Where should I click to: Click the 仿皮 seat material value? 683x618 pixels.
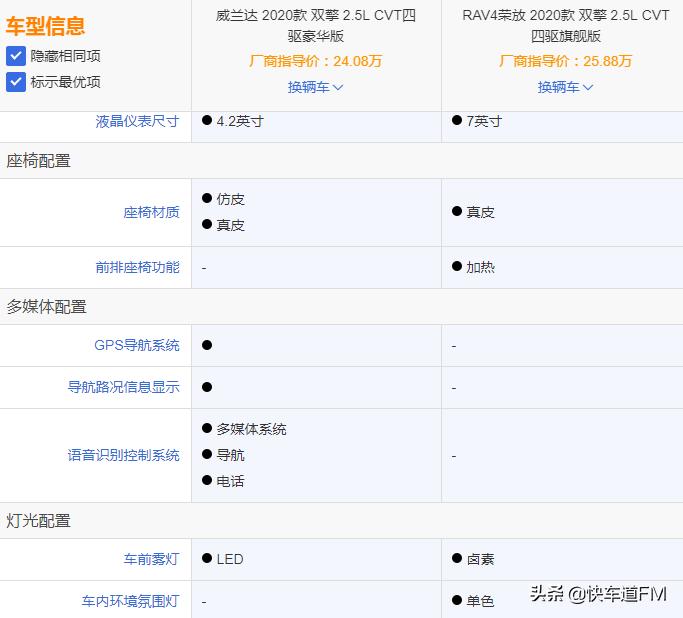click(230, 199)
